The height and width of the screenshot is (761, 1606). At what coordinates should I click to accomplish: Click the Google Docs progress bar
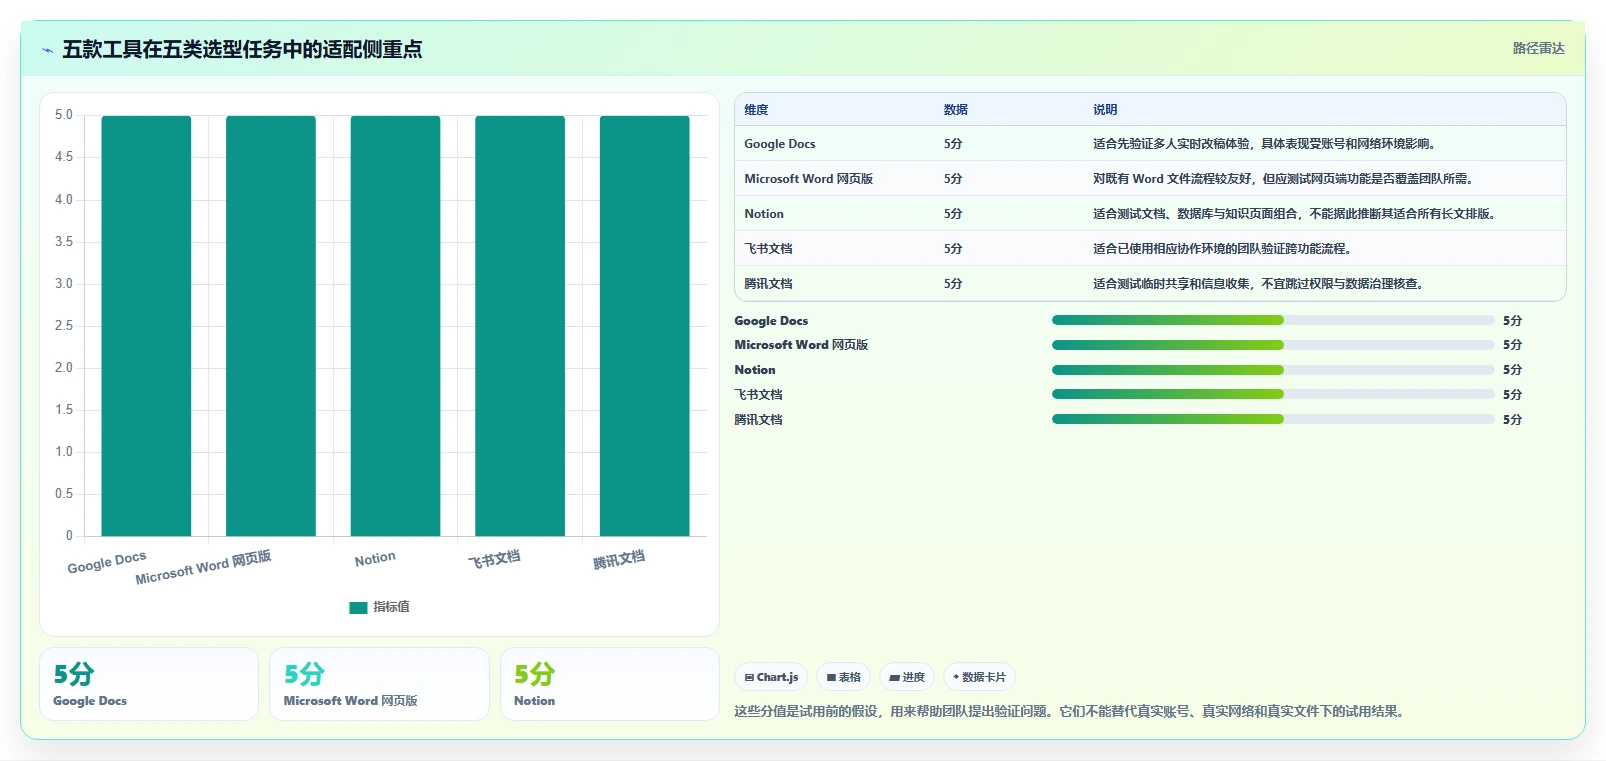(x=1273, y=320)
